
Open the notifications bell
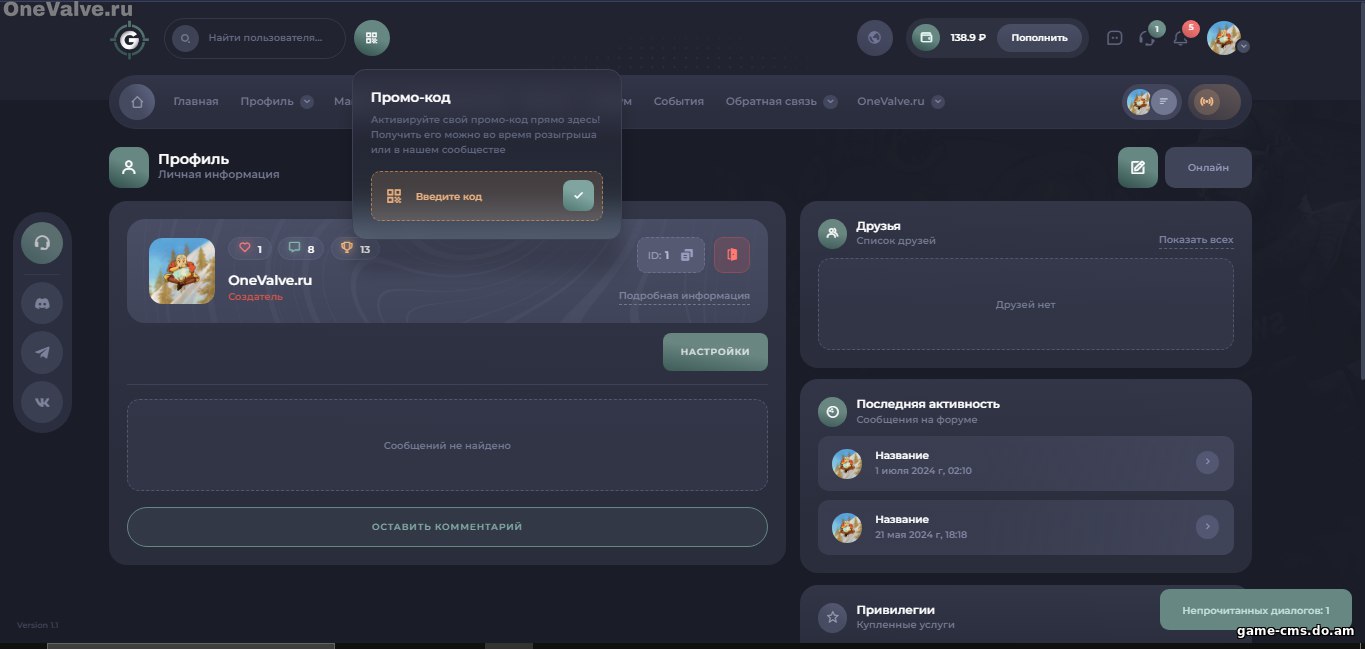coord(1180,39)
